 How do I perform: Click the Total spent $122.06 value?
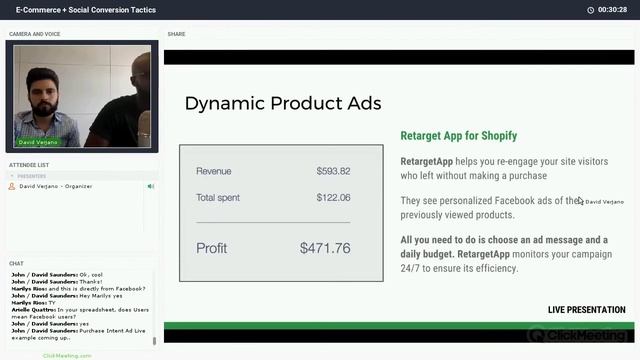pos(333,198)
